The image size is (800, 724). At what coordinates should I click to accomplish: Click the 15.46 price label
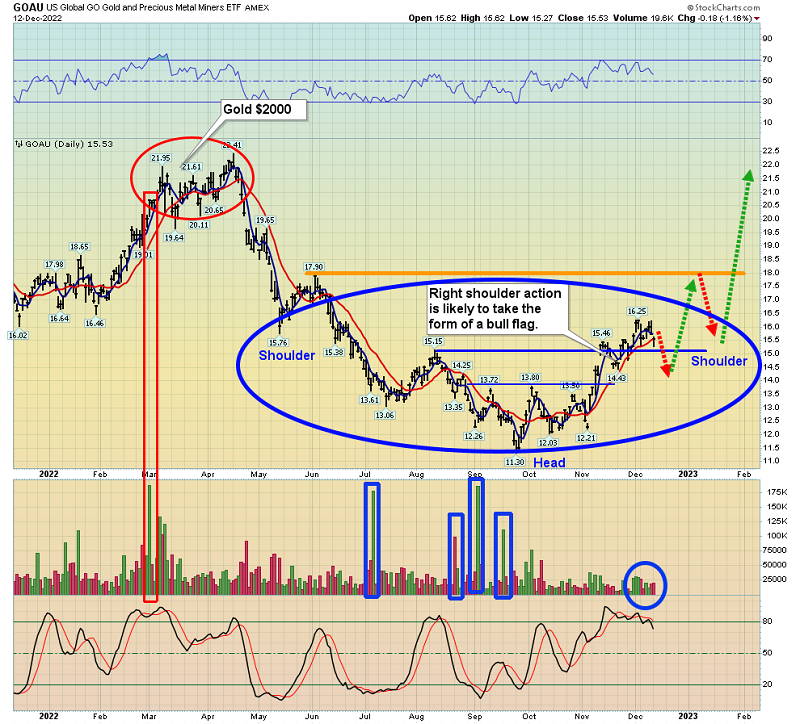point(601,333)
